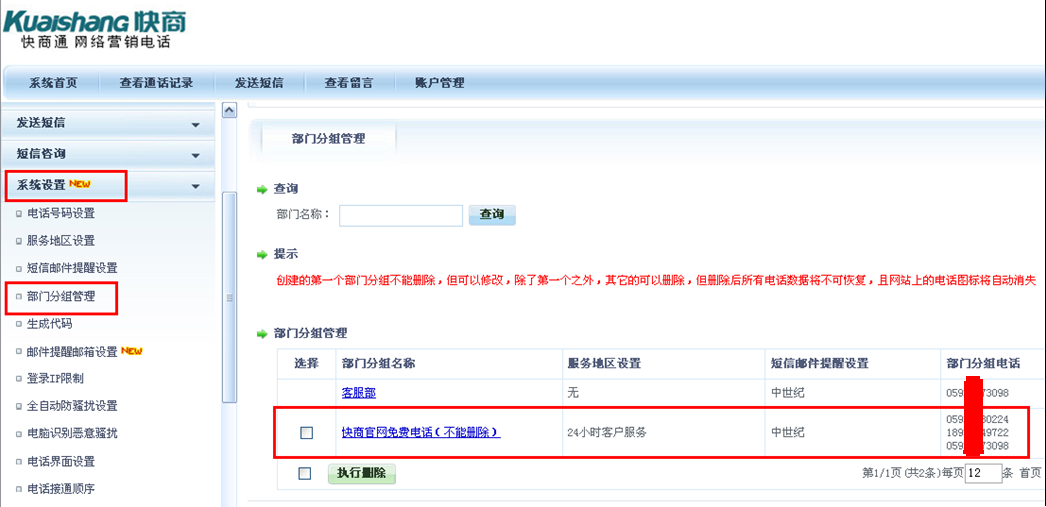Click the 部门名称 text input field
The width and height of the screenshot is (1046, 507).
coord(401,215)
